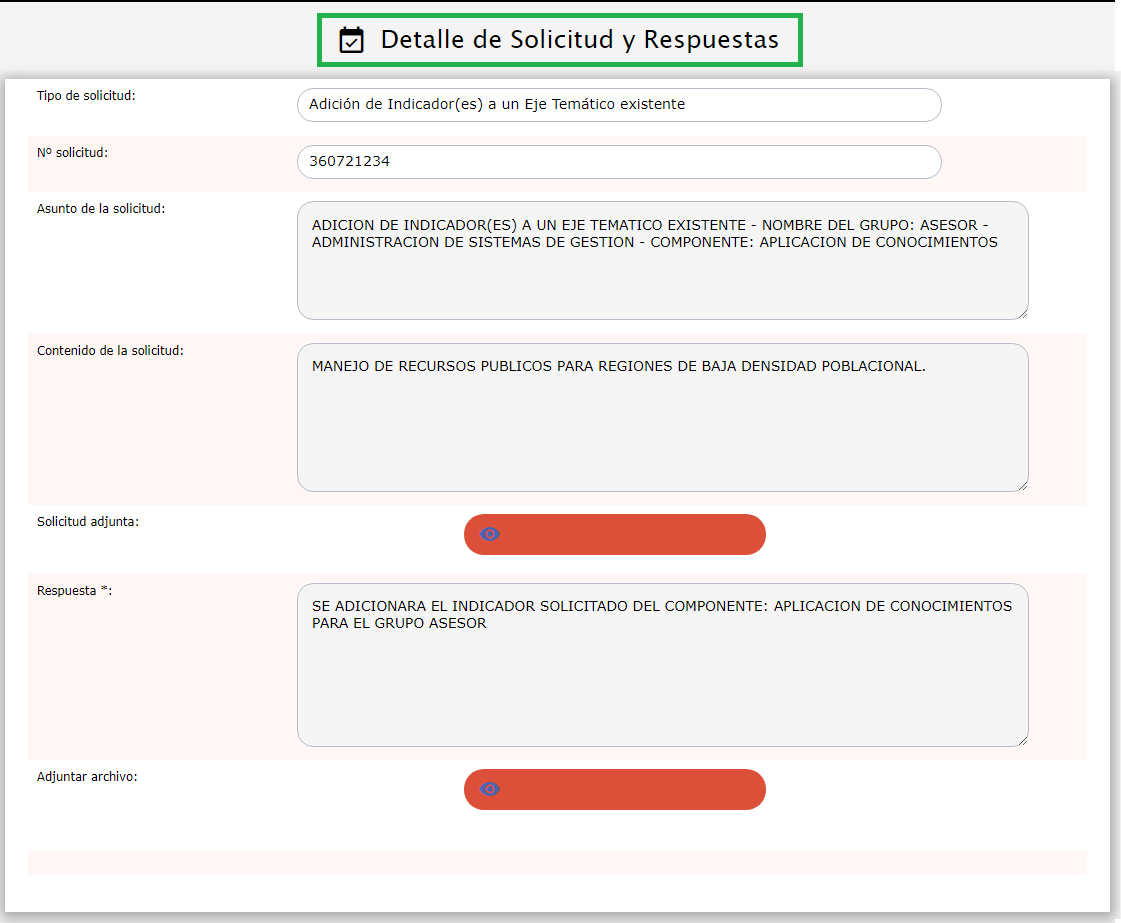Click inside the Asunto de la solicitud text area
The width and height of the screenshot is (1121, 923).
click(662, 280)
